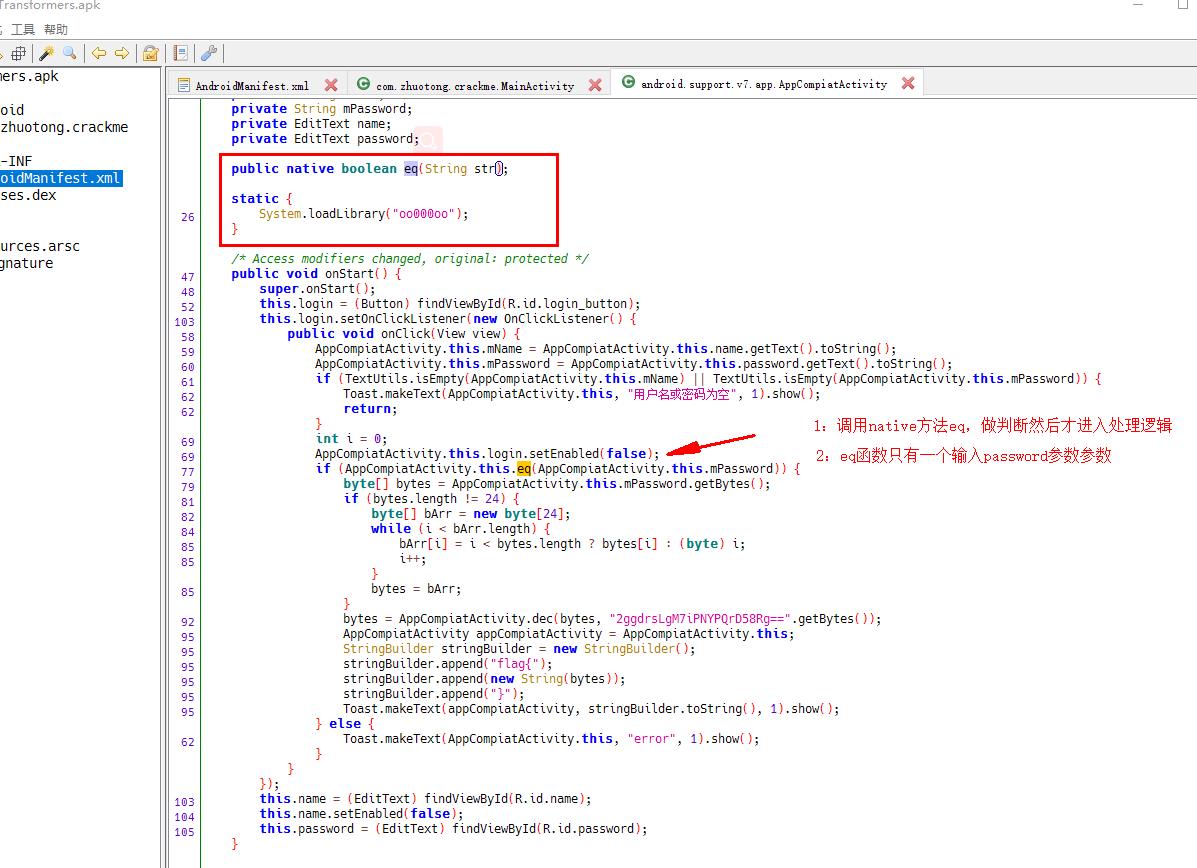
Task: Open the notebook/notes toolbar icon
Action: 182,53
